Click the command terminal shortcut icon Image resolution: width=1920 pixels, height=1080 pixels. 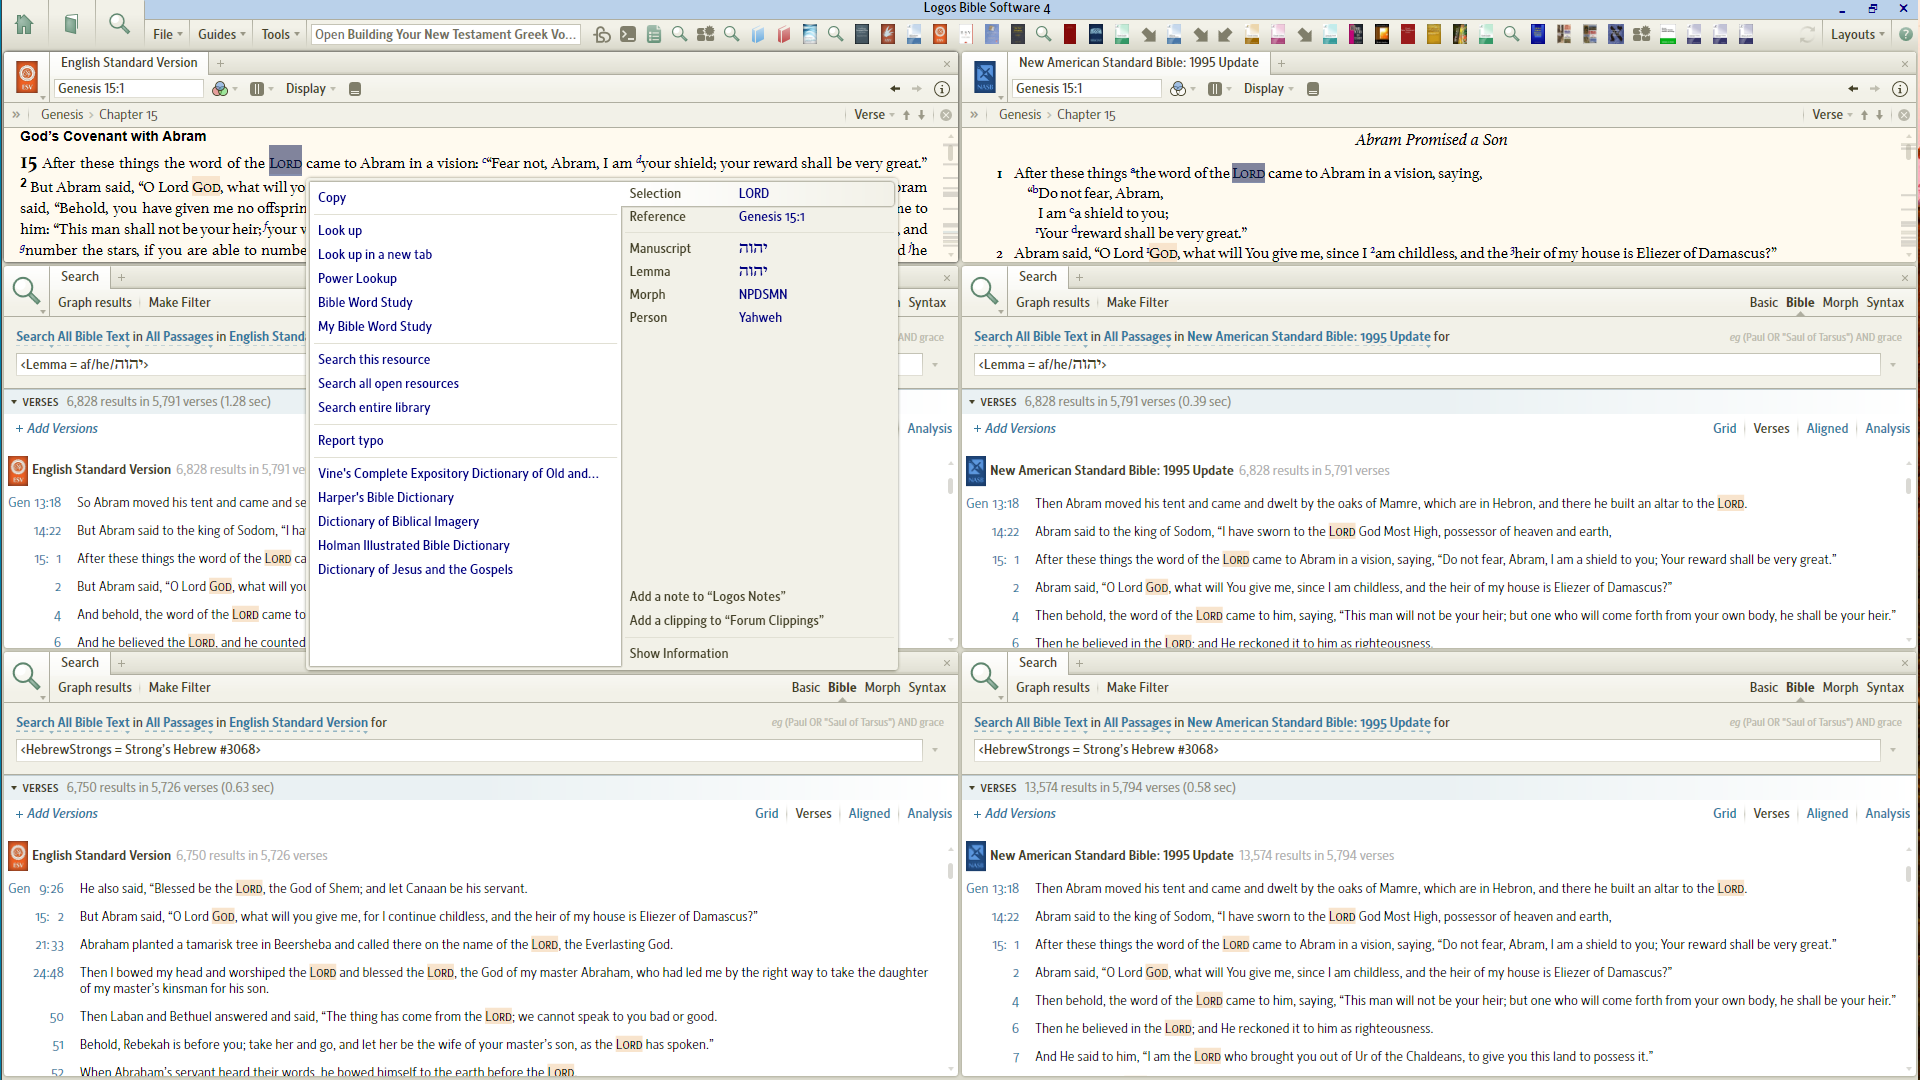(628, 34)
